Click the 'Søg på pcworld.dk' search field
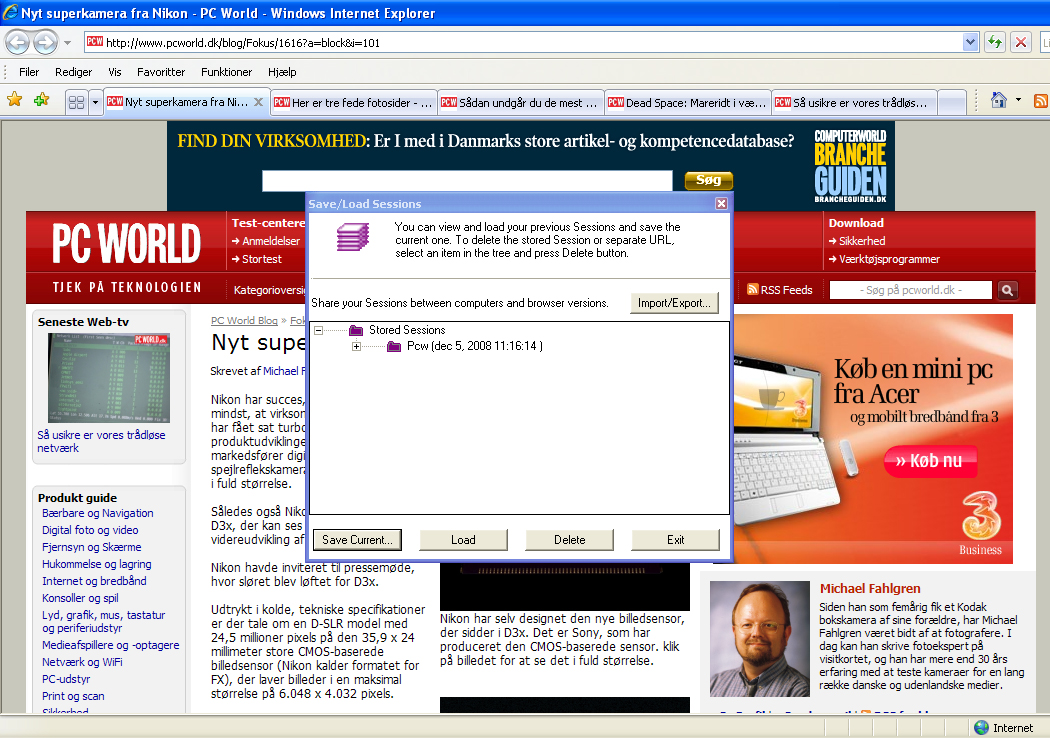This screenshot has width=1050, height=738. pos(911,290)
